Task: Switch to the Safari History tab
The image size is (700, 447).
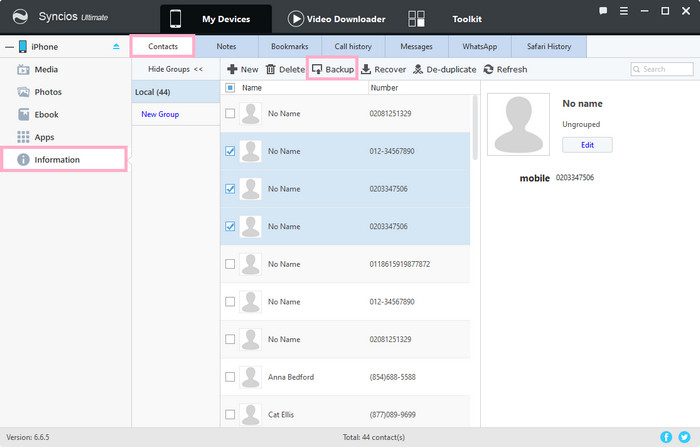Action: click(549, 46)
